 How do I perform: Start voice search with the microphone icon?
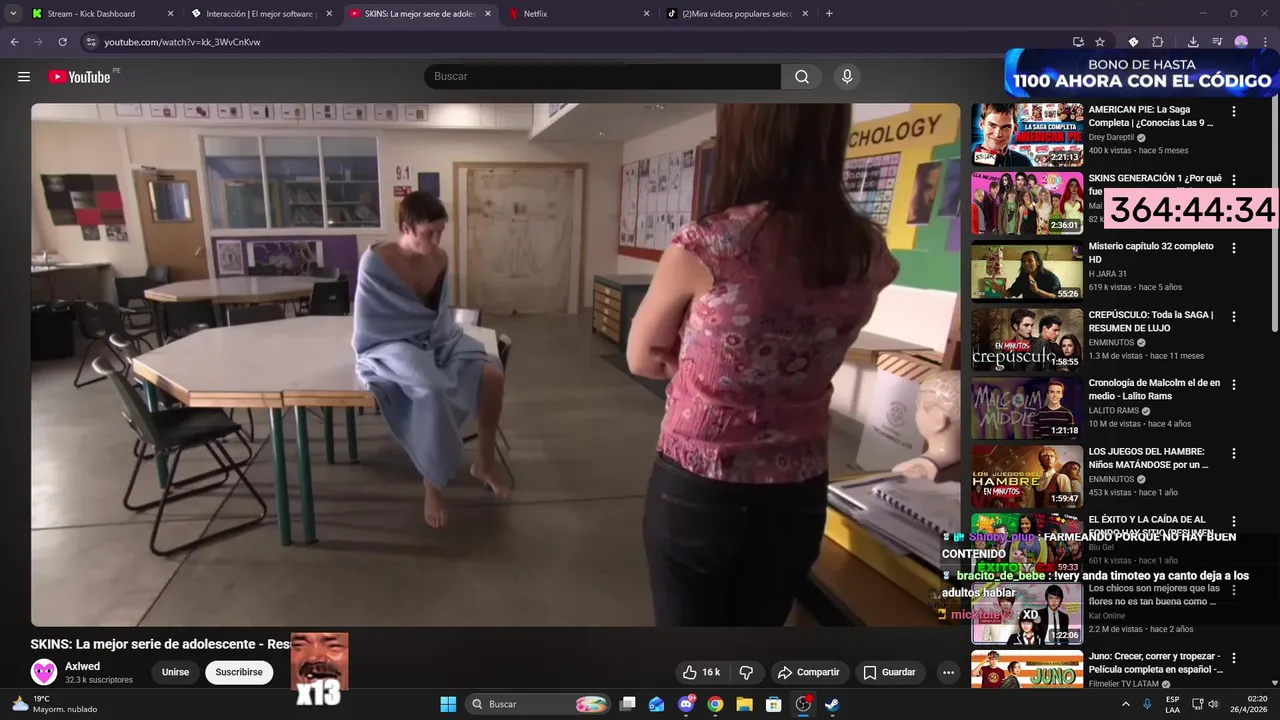pos(847,77)
